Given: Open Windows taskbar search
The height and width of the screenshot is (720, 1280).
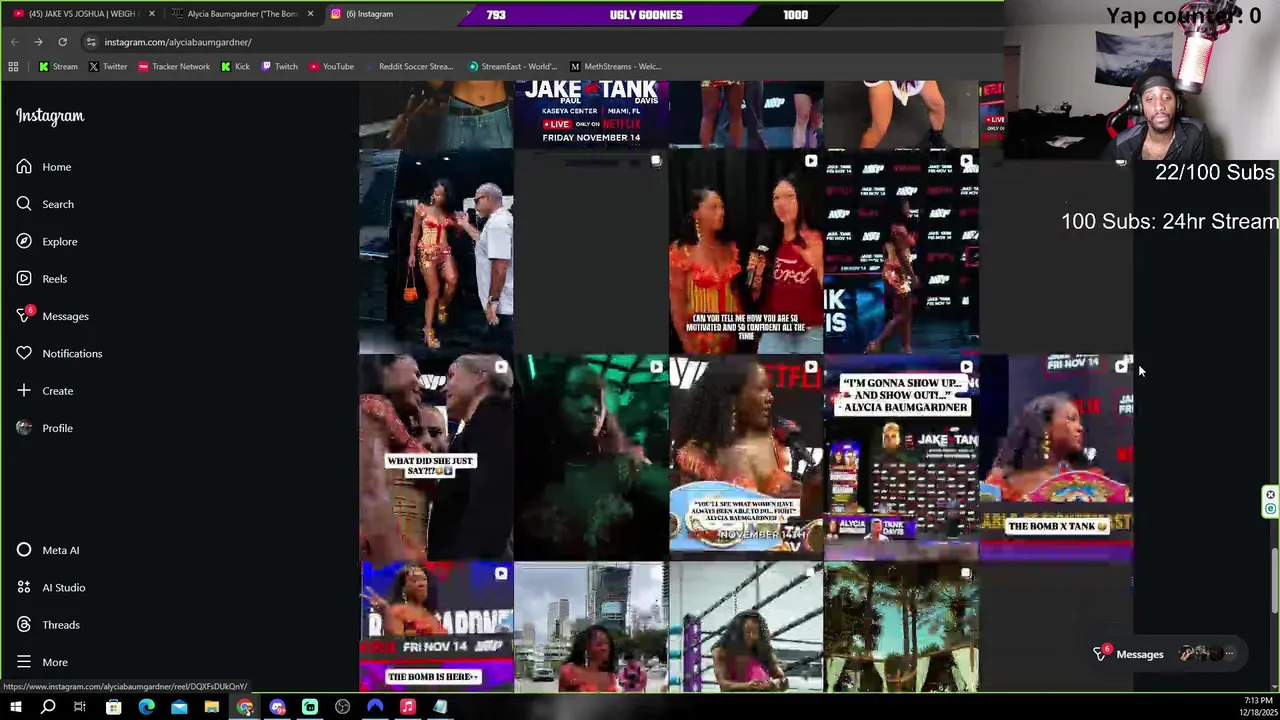Looking at the screenshot, I should [x=48, y=707].
